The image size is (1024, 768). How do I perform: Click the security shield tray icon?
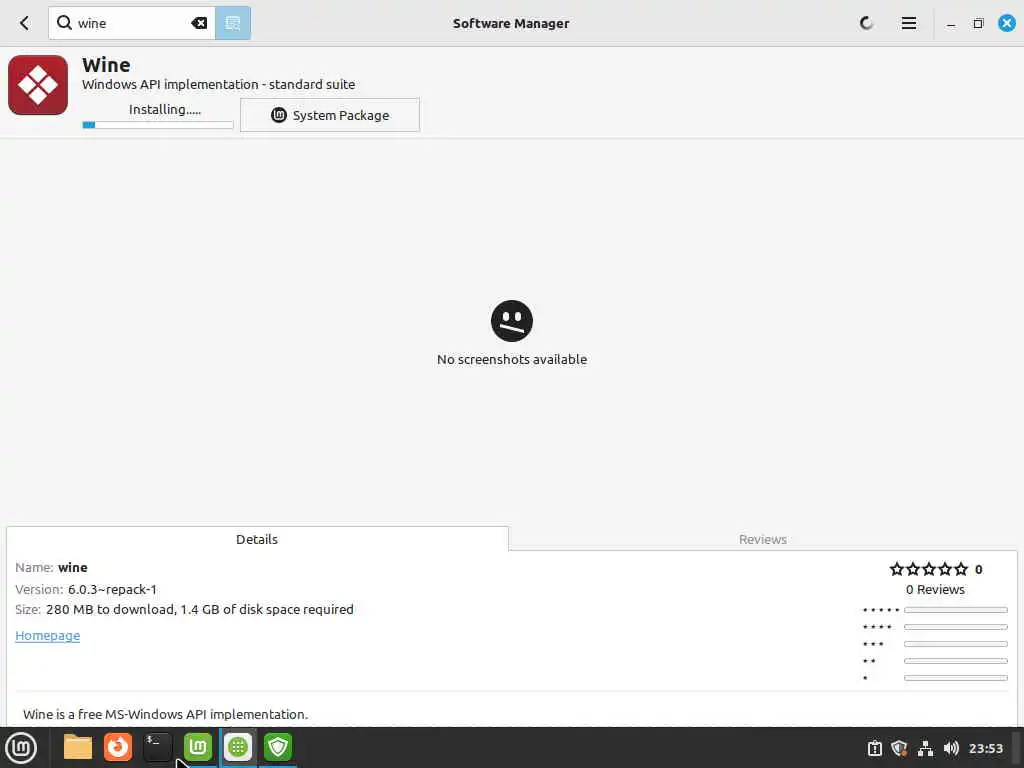pyautogui.click(x=899, y=748)
